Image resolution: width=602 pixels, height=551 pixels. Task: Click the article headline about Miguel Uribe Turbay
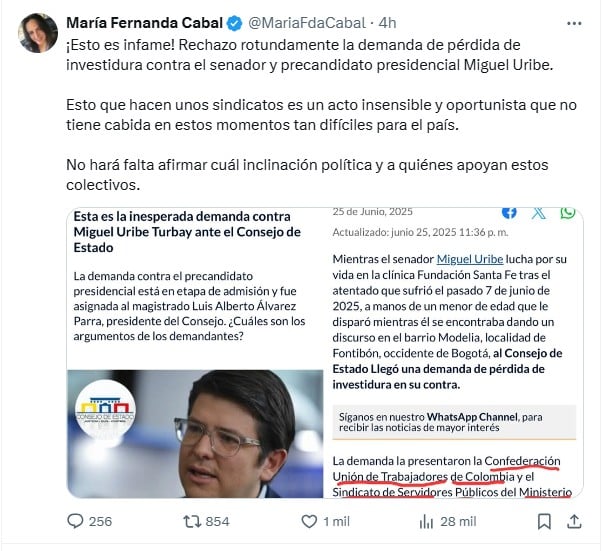point(187,232)
